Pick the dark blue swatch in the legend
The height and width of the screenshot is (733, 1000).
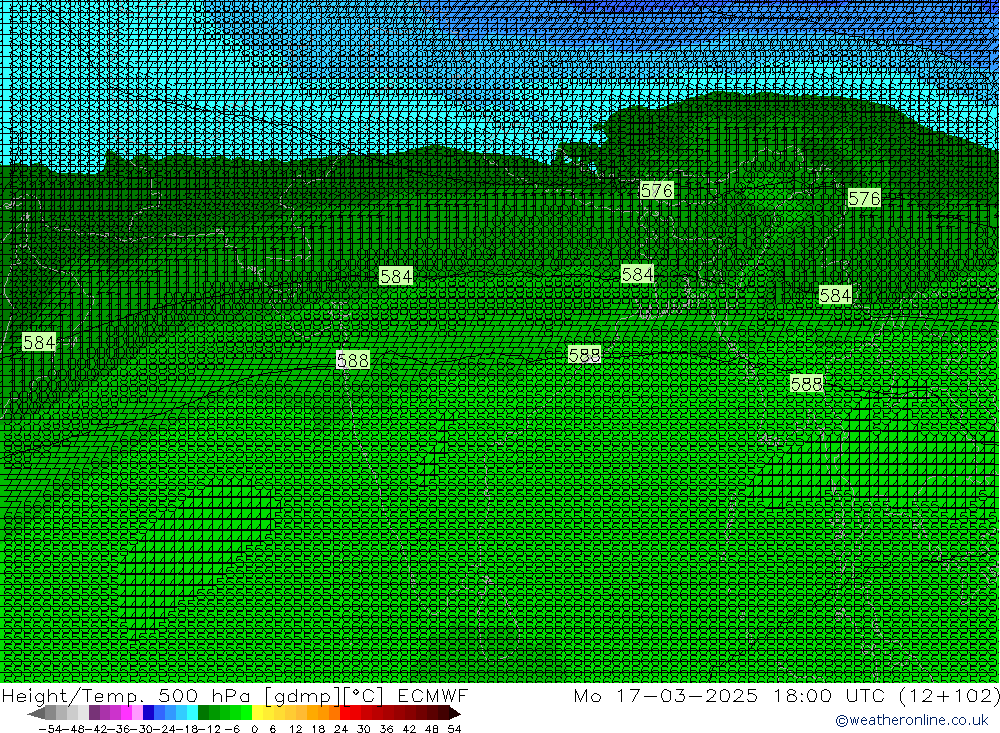[x=148, y=713]
